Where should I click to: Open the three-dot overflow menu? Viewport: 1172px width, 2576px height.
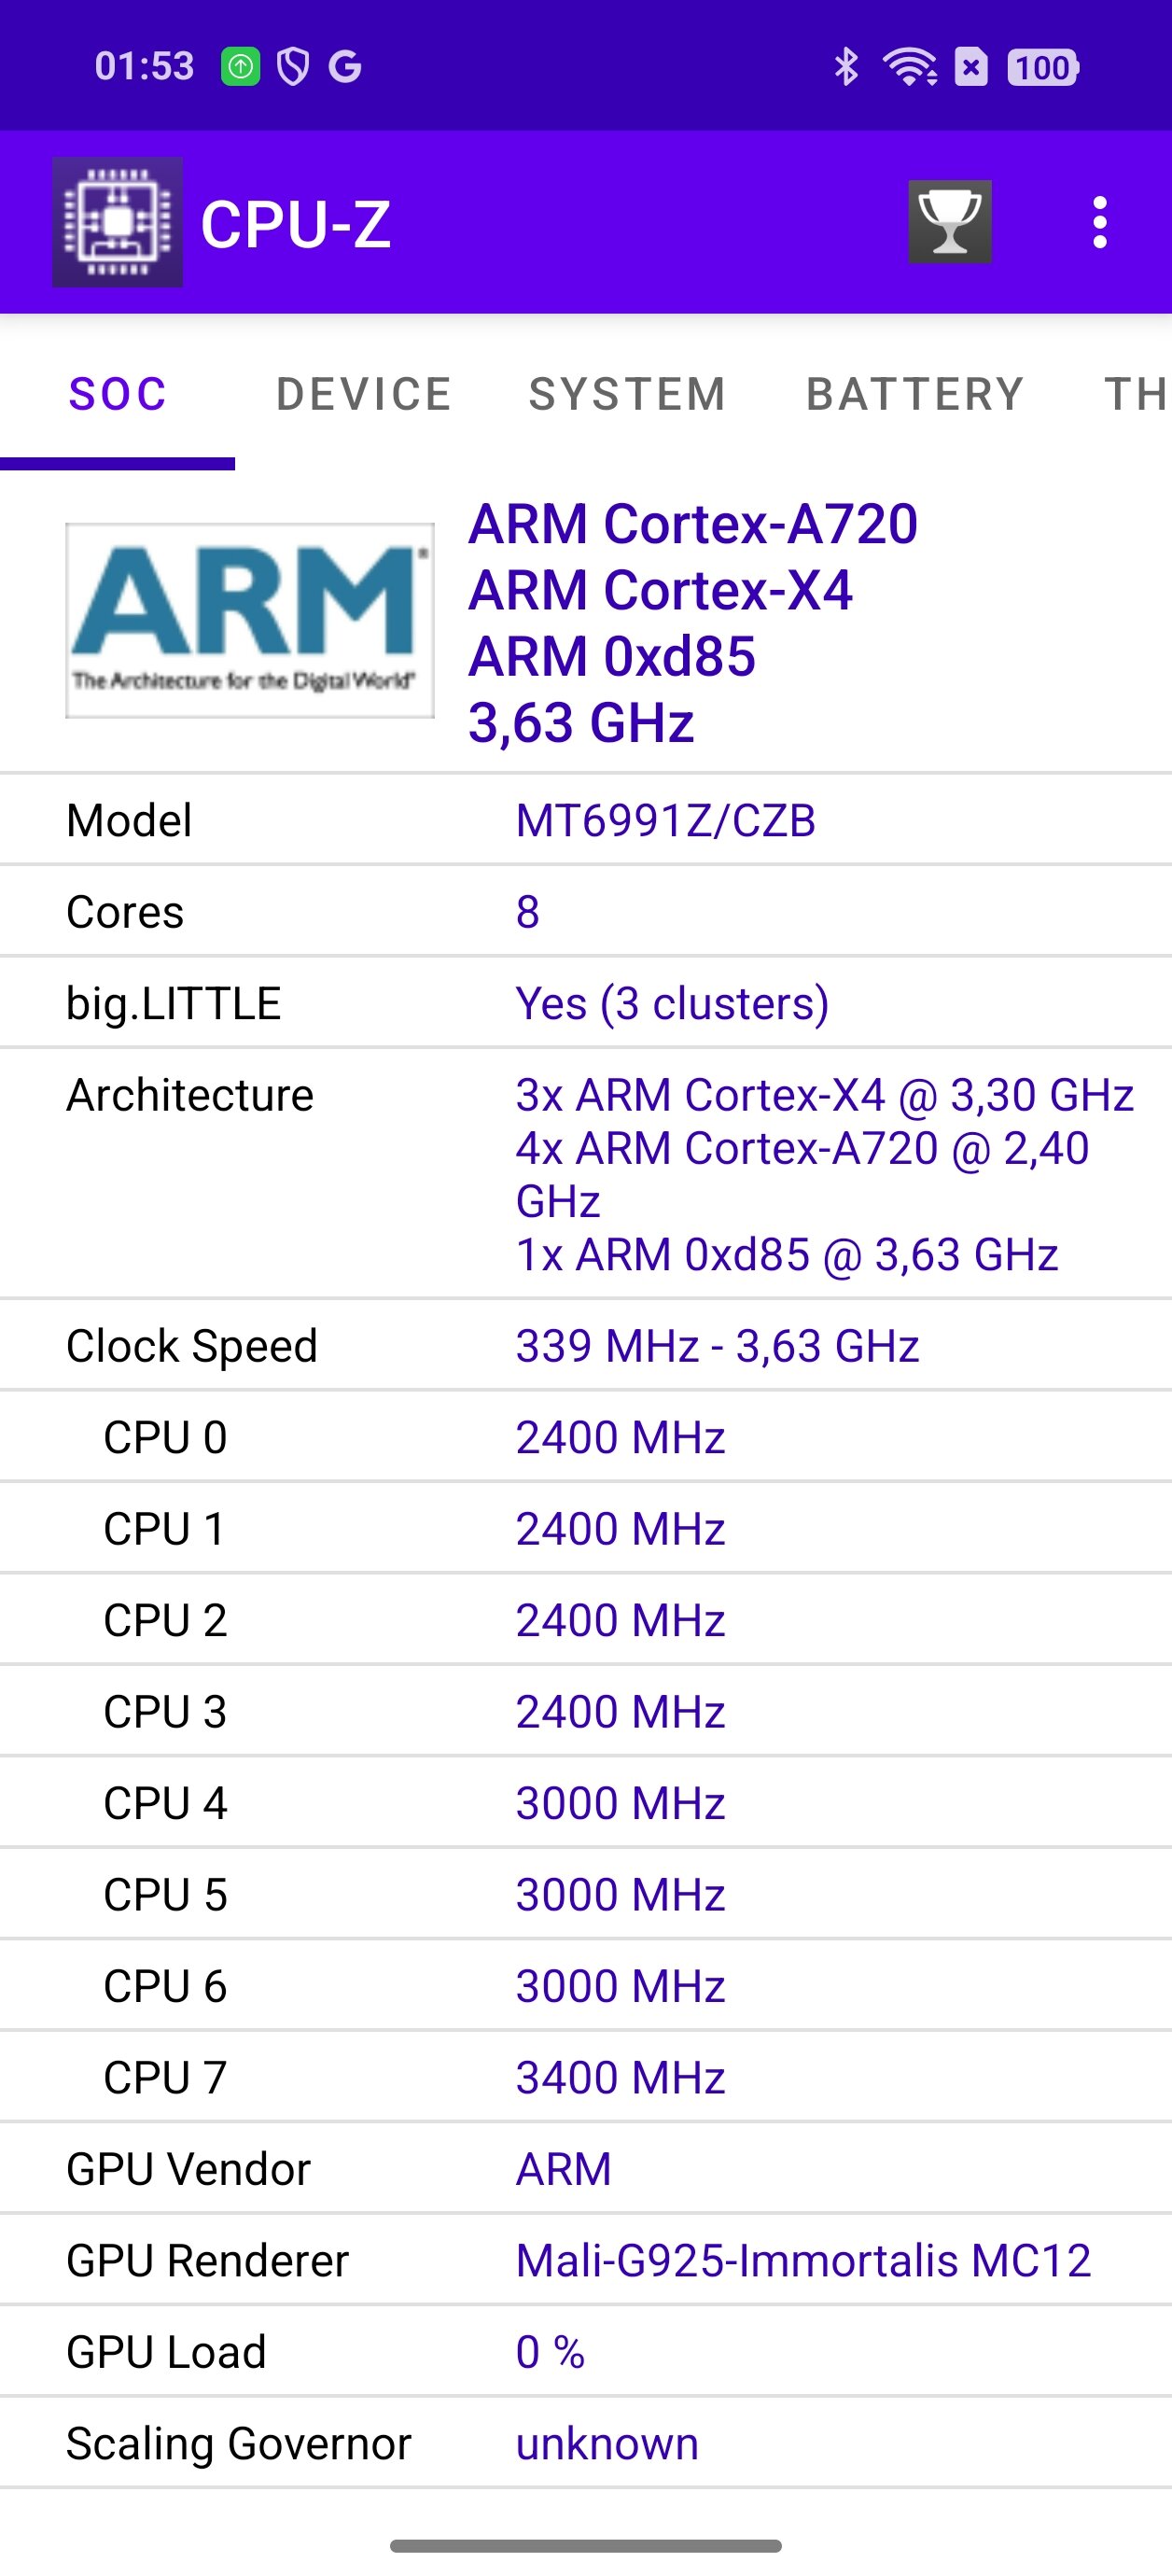[1100, 222]
